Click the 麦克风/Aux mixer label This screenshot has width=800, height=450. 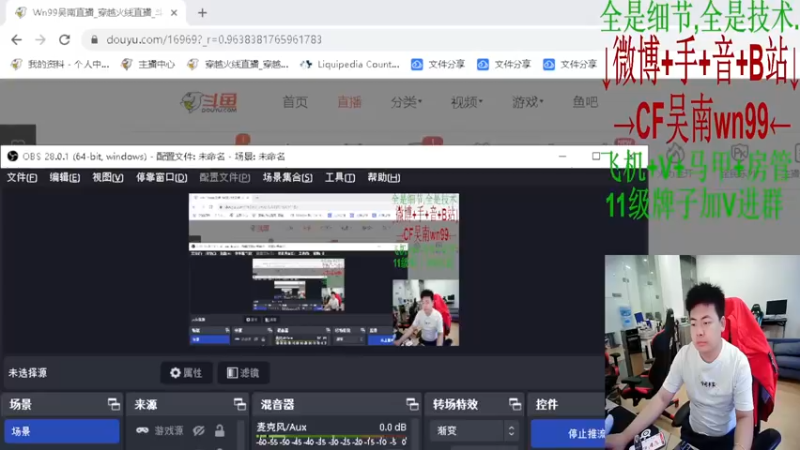(x=281, y=427)
